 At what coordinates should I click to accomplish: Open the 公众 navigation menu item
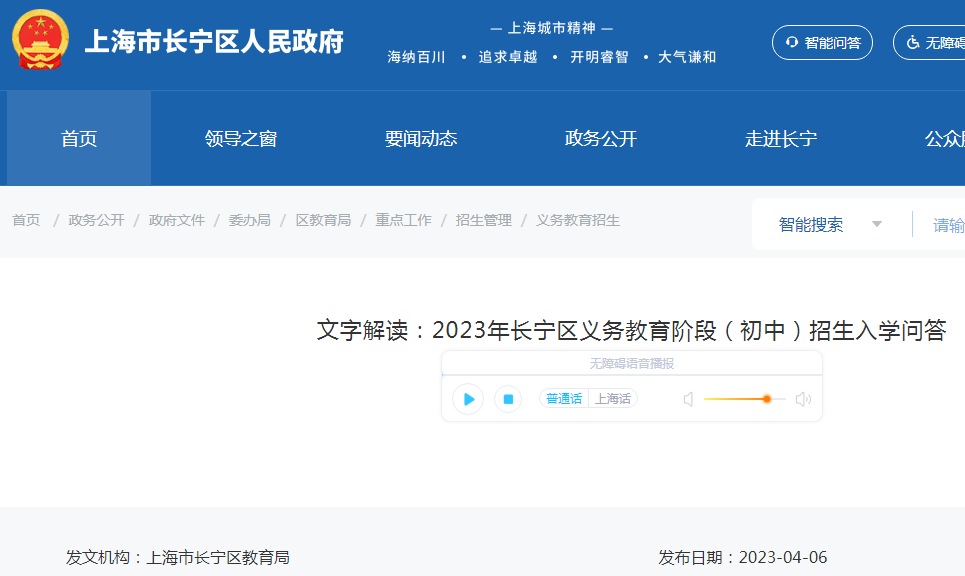click(945, 138)
